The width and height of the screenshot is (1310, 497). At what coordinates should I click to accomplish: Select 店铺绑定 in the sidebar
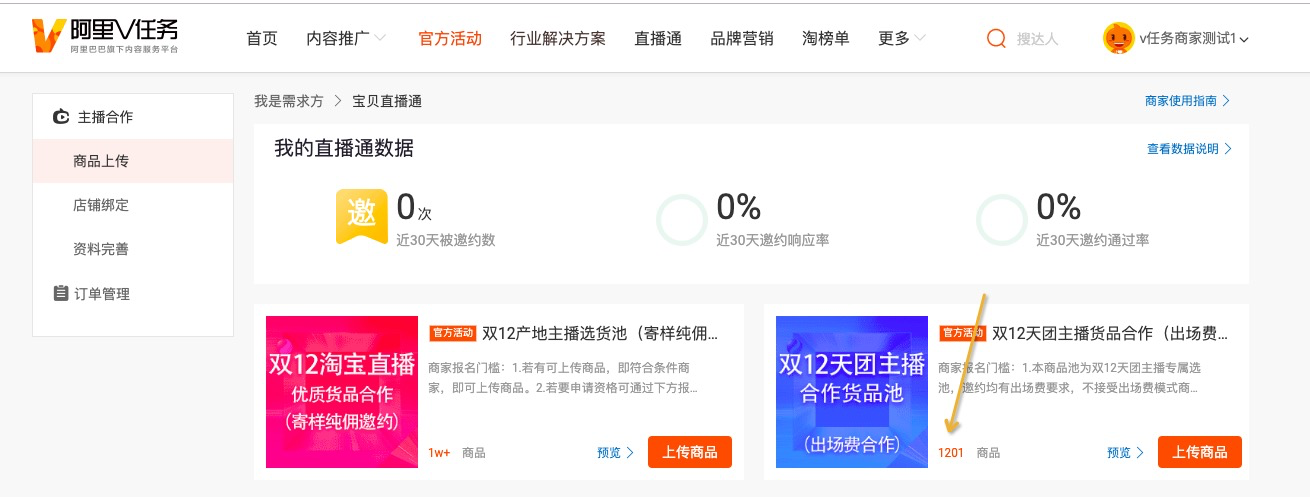tap(101, 205)
